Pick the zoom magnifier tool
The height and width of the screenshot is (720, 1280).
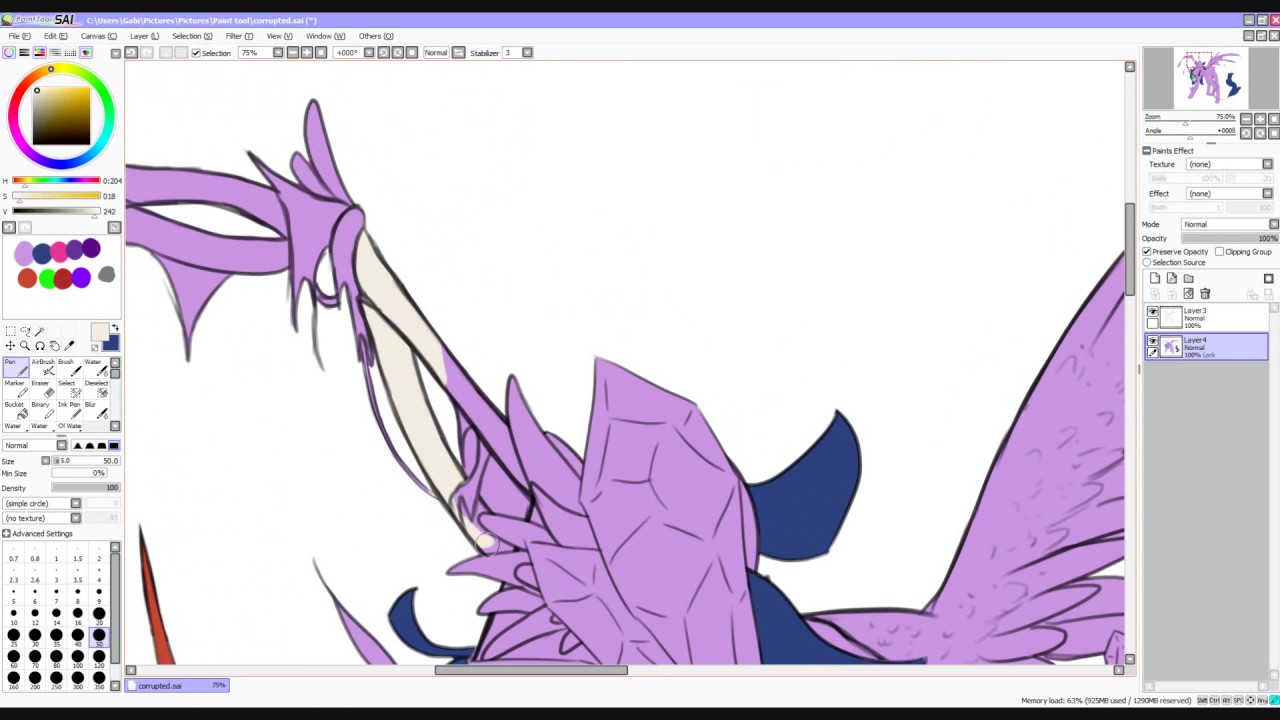click(25, 346)
